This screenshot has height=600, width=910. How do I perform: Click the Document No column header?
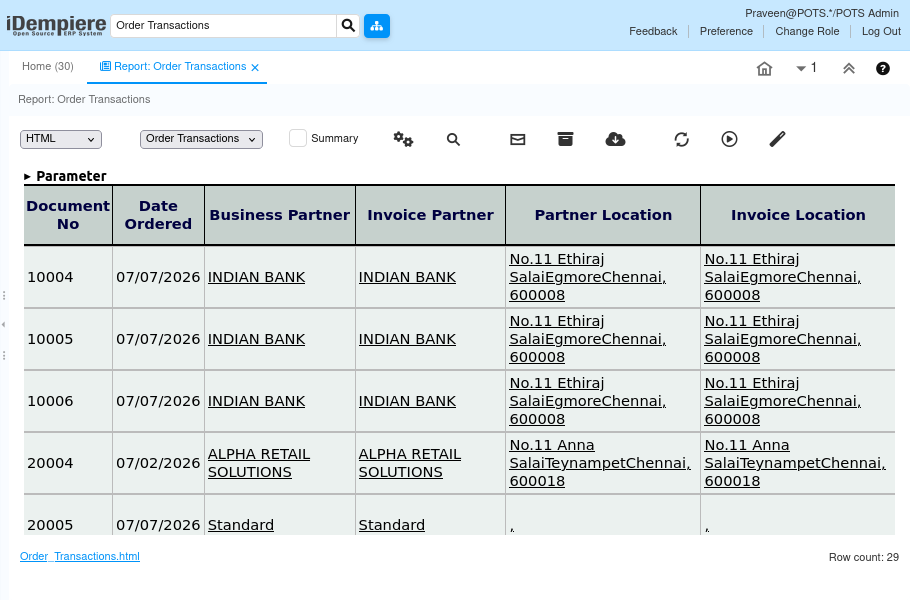click(x=68, y=215)
